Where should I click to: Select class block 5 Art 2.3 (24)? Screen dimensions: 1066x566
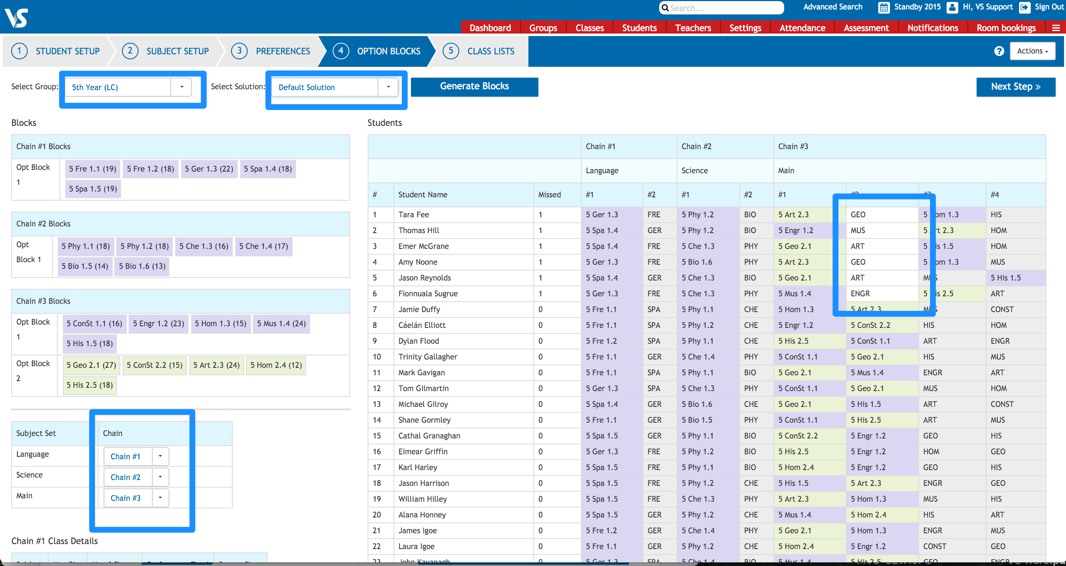216,366
